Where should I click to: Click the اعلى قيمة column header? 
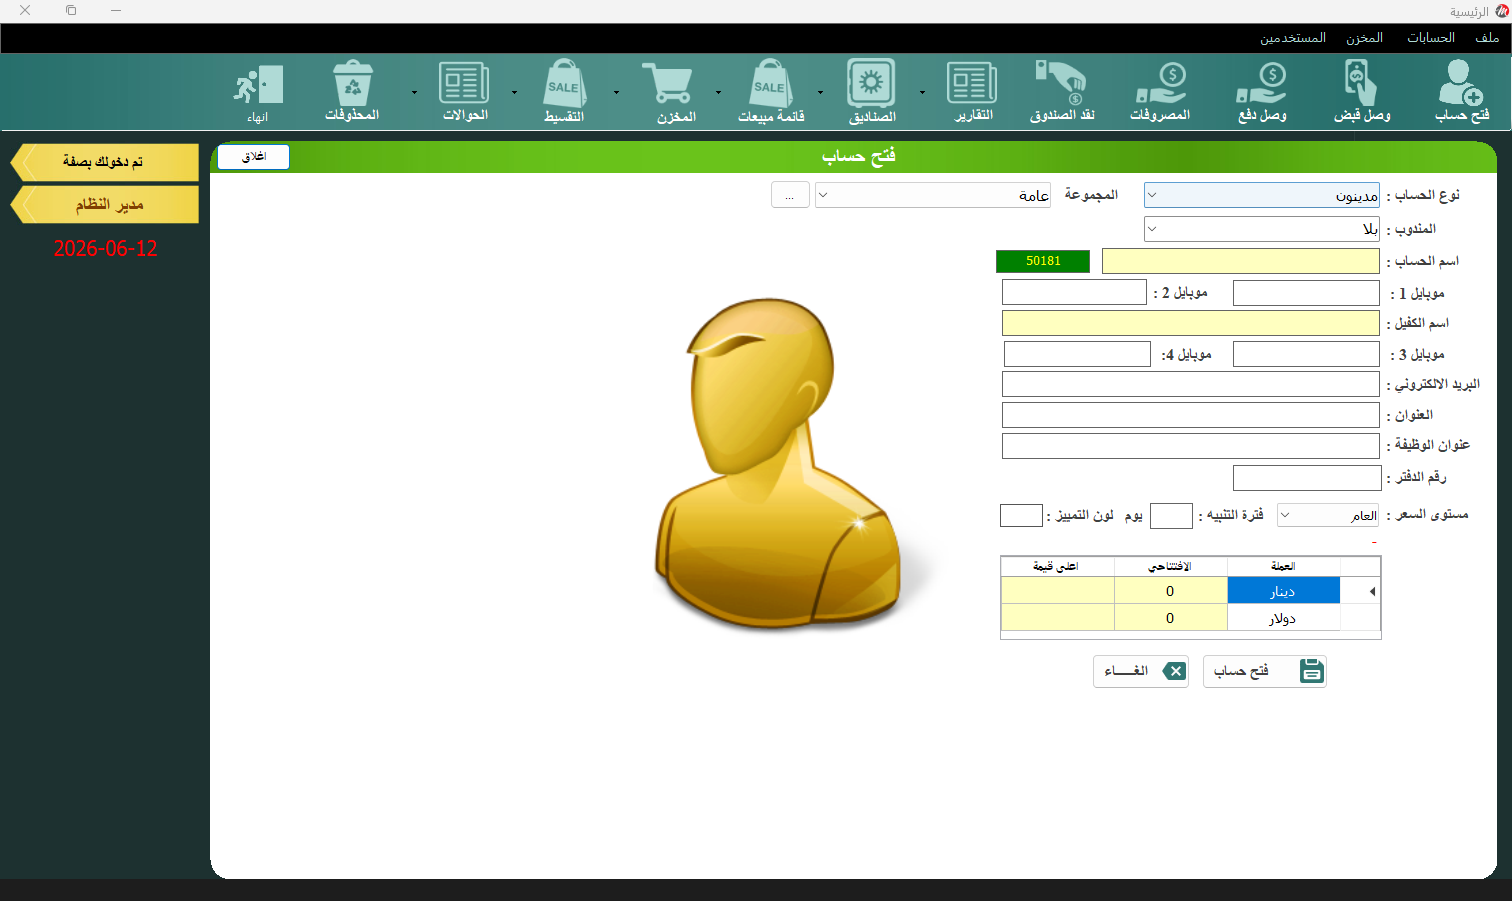[x=1058, y=566]
